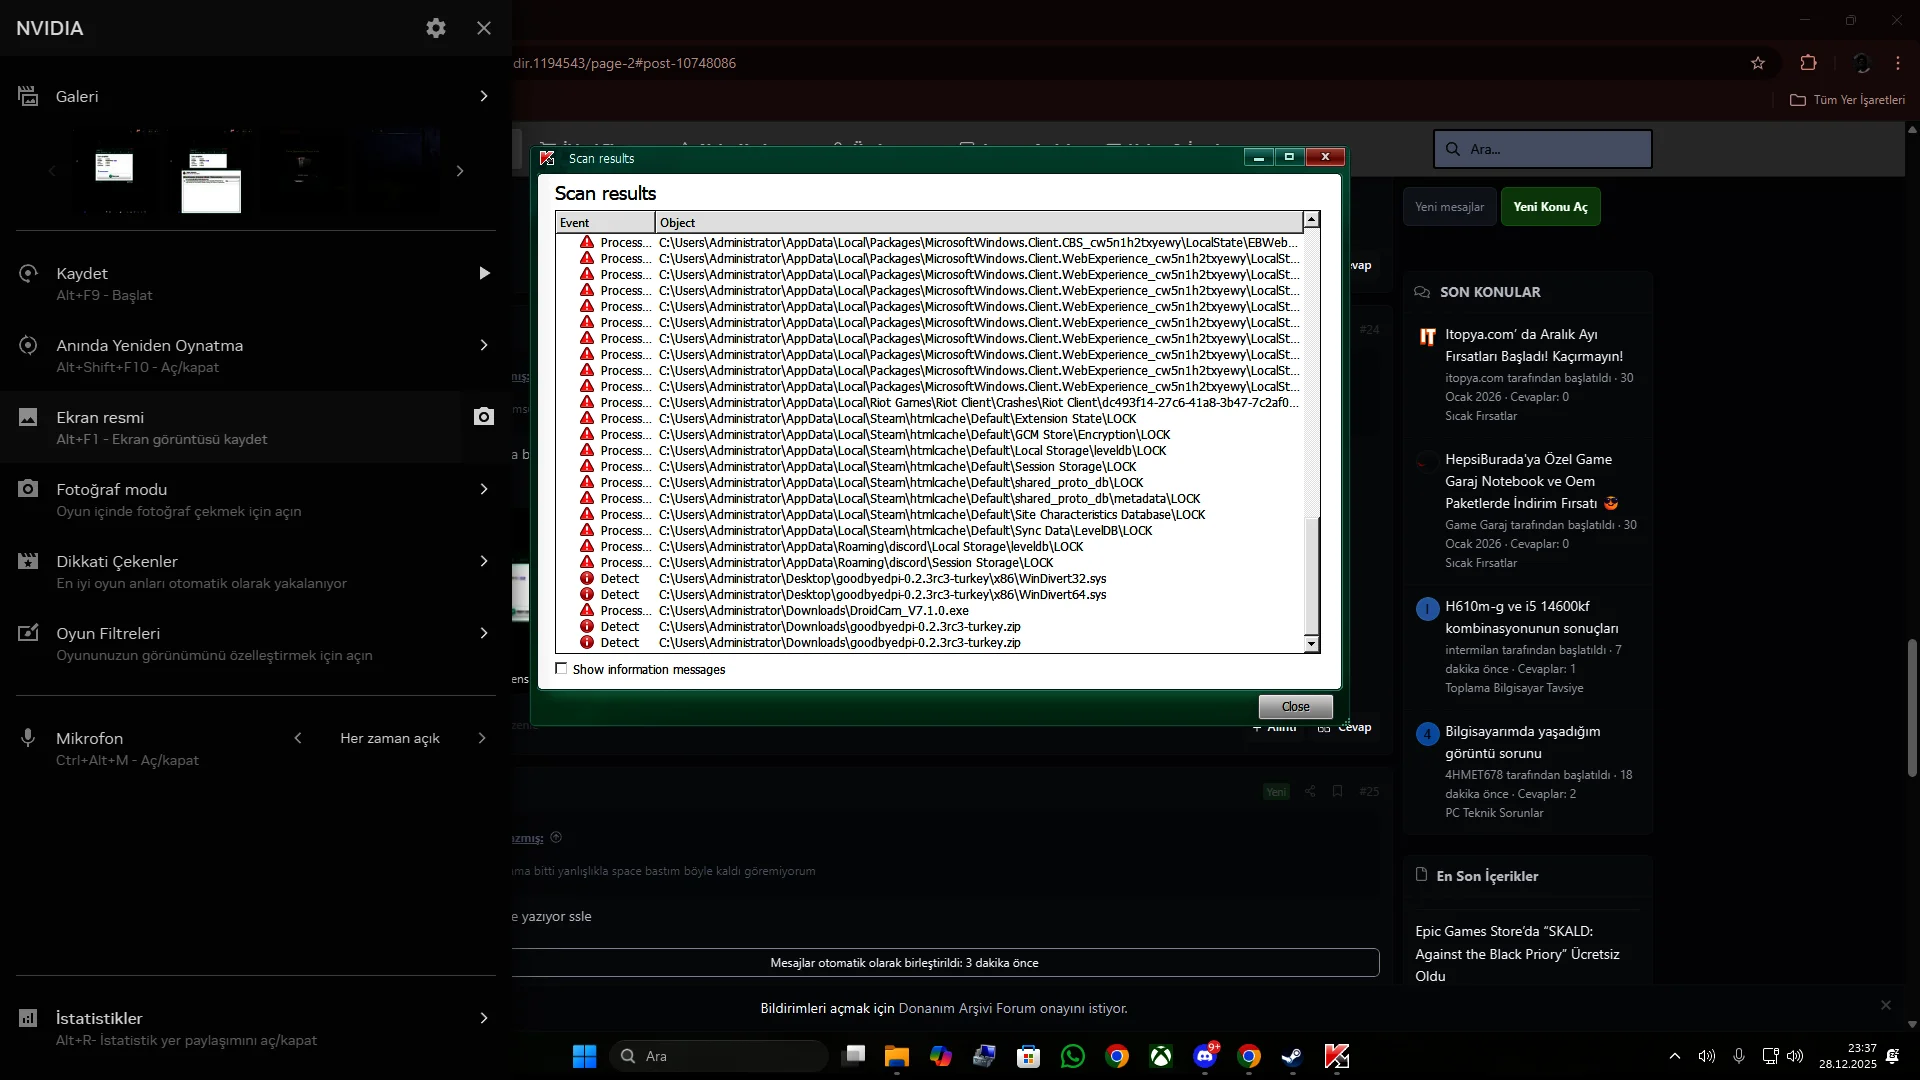Expand the İstatistikler section
The image size is (1920, 1080).
(x=484, y=1018)
